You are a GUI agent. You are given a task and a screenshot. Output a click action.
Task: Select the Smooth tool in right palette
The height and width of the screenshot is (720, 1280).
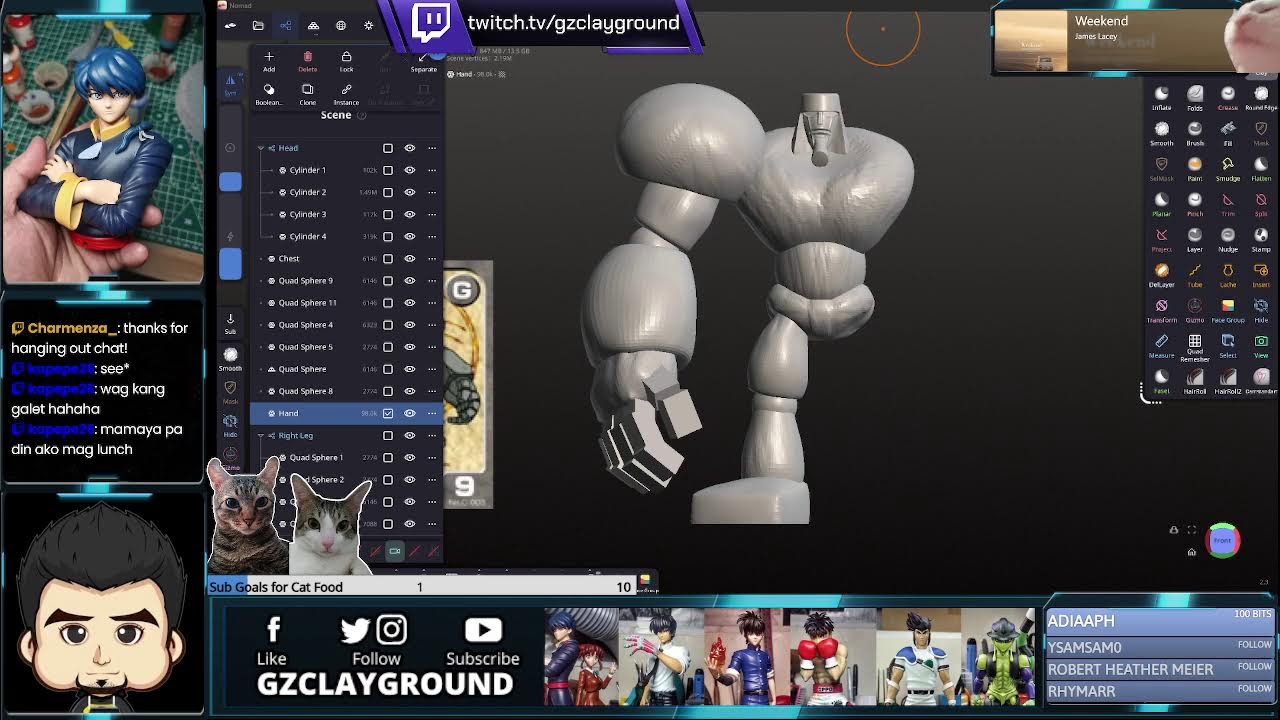click(1161, 133)
